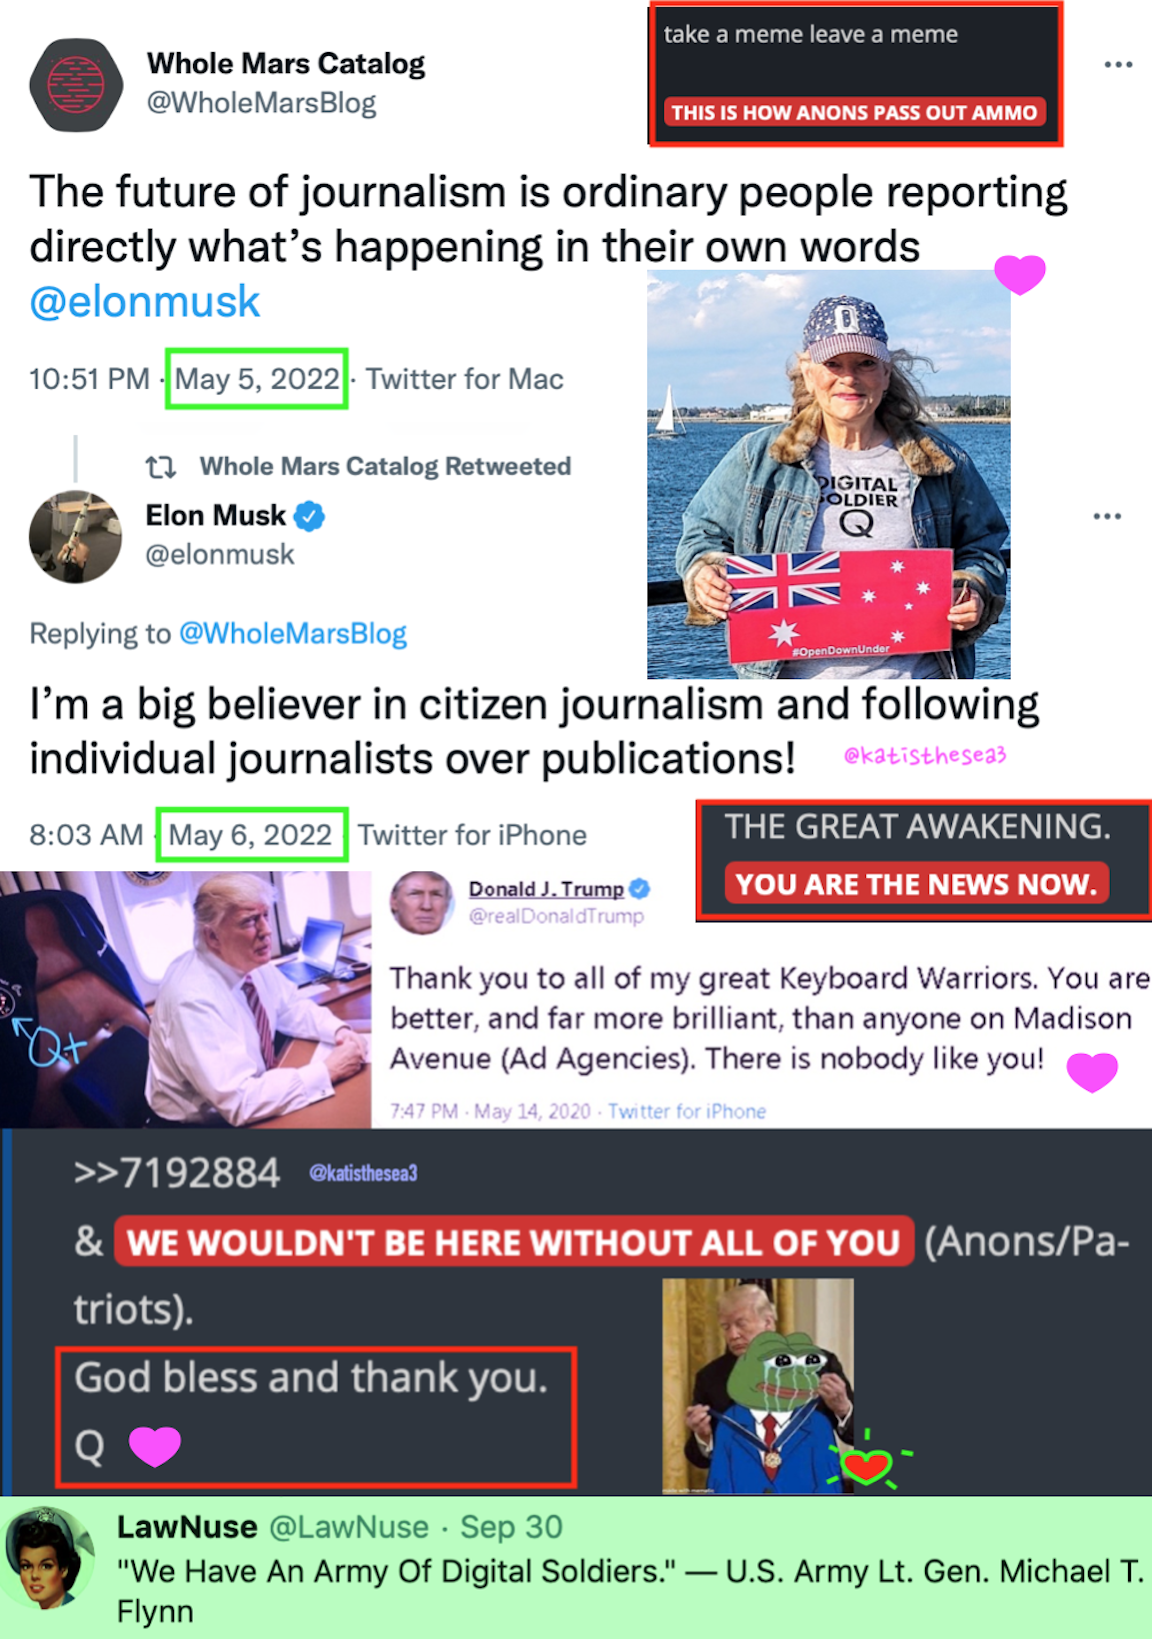Click the Donald J. Trump name link
This screenshot has width=1152, height=1639.
tap(546, 889)
